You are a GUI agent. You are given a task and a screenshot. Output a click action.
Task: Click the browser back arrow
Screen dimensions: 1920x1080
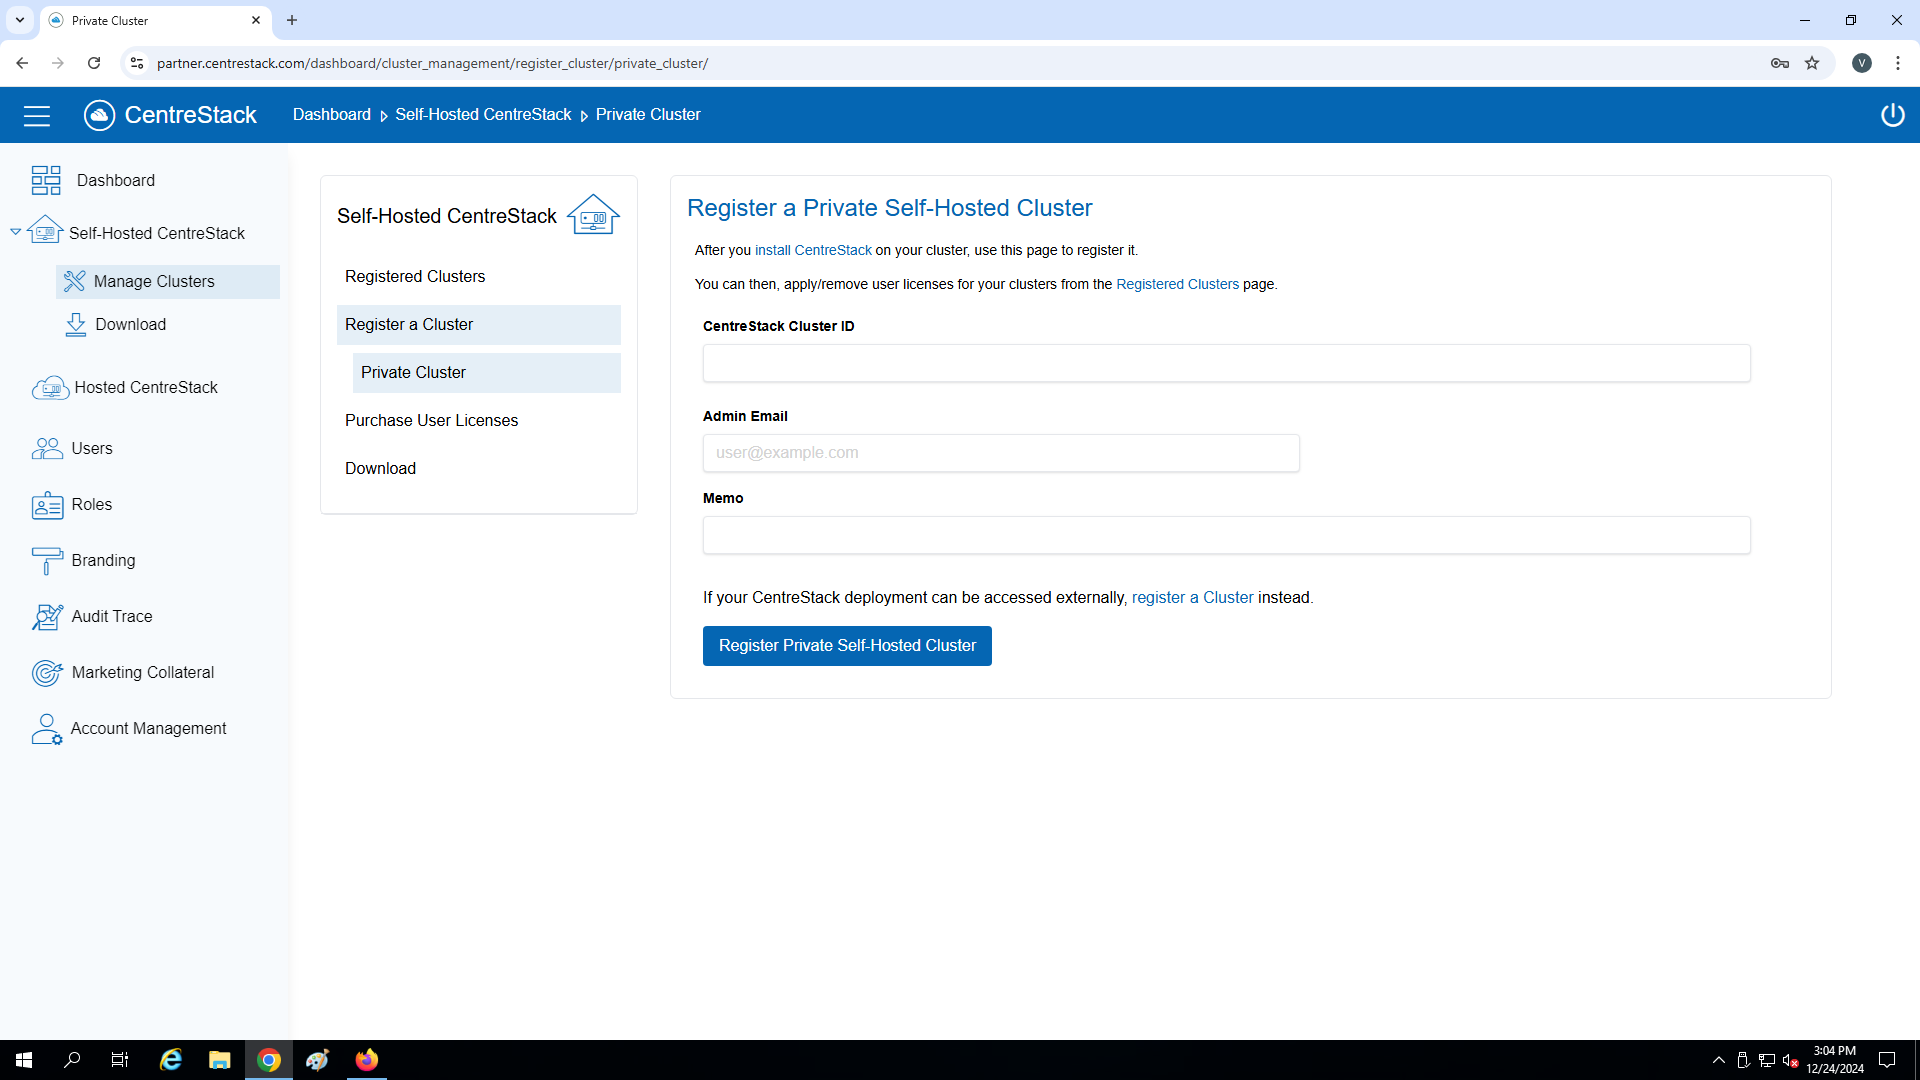[22, 63]
